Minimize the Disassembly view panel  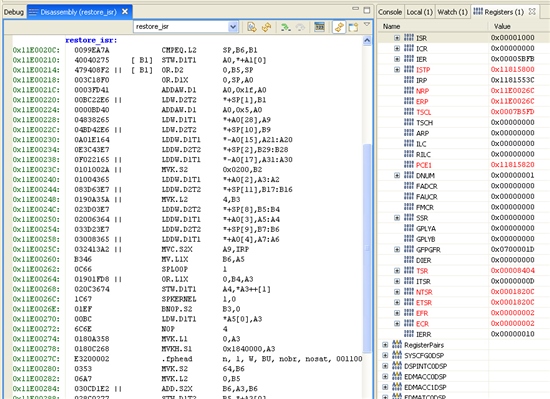tap(355, 9)
